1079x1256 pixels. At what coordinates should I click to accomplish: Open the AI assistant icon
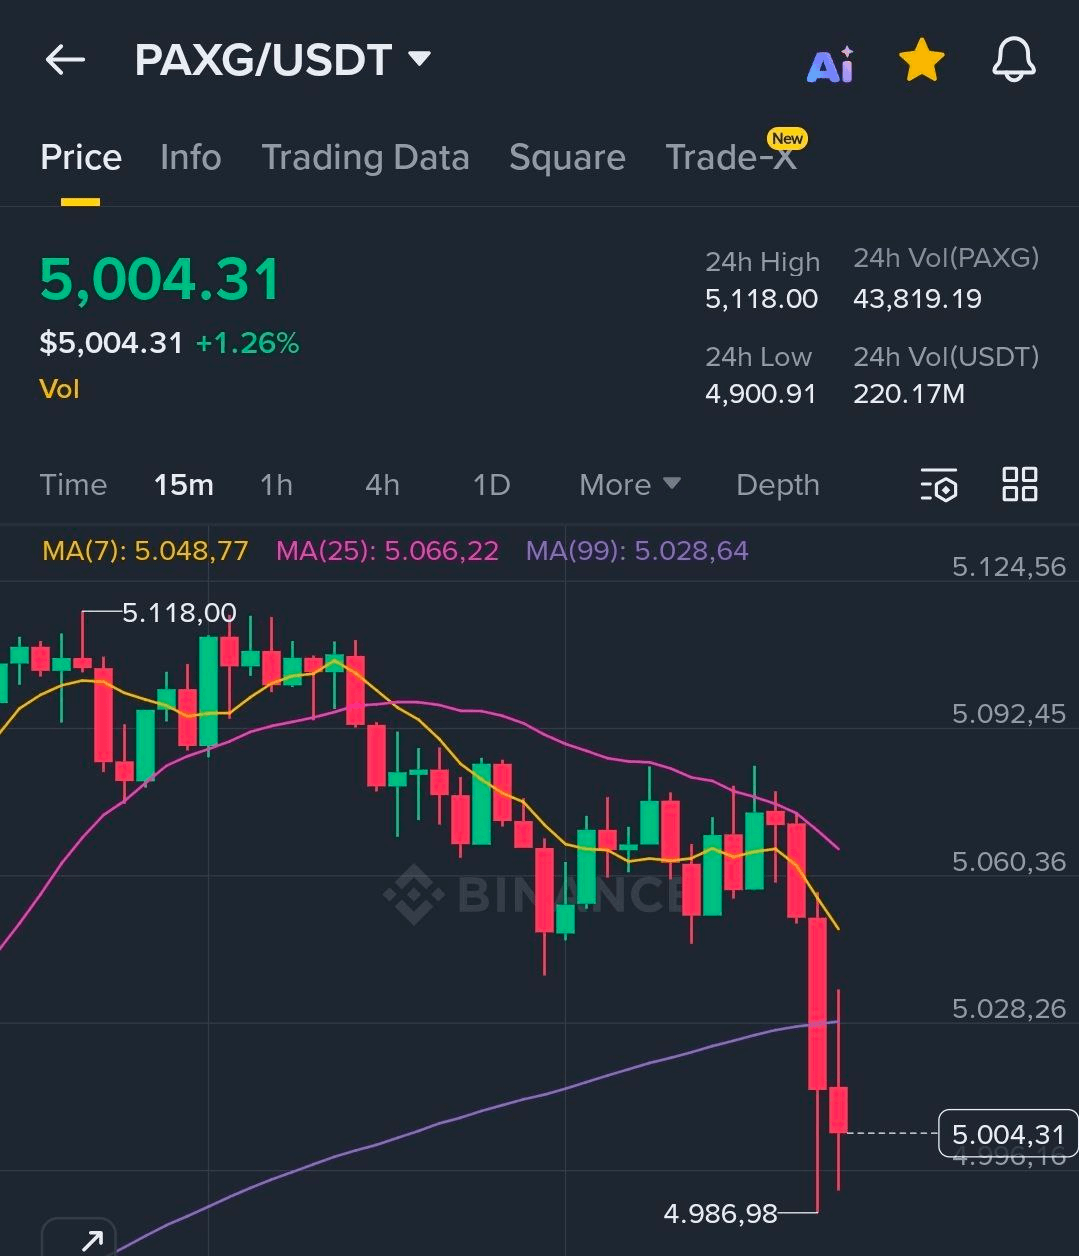point(830,64)
